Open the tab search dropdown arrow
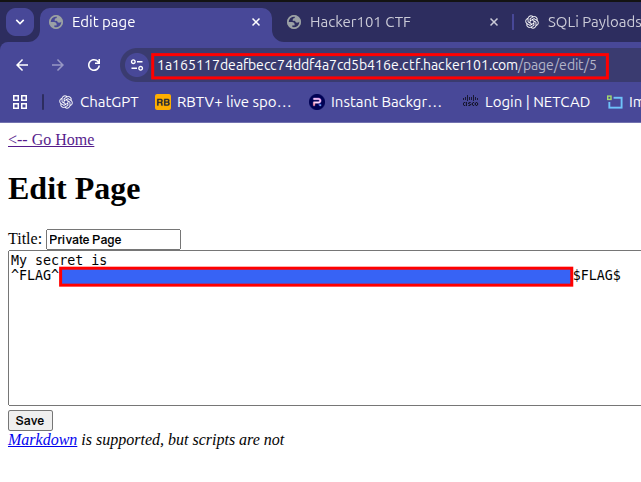641x482 pixels. [20, 22]
